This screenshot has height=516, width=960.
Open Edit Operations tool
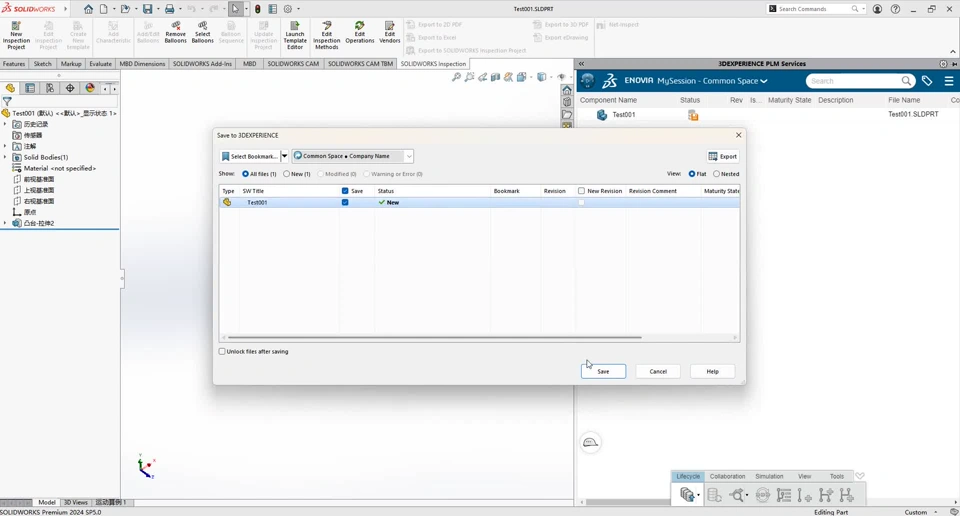tap(359, 32)
